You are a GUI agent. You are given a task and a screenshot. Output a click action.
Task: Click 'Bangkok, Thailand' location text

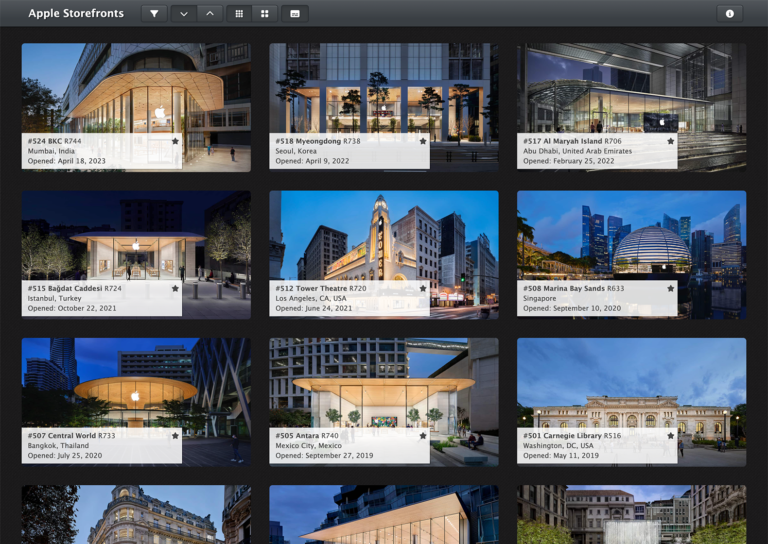58,446
